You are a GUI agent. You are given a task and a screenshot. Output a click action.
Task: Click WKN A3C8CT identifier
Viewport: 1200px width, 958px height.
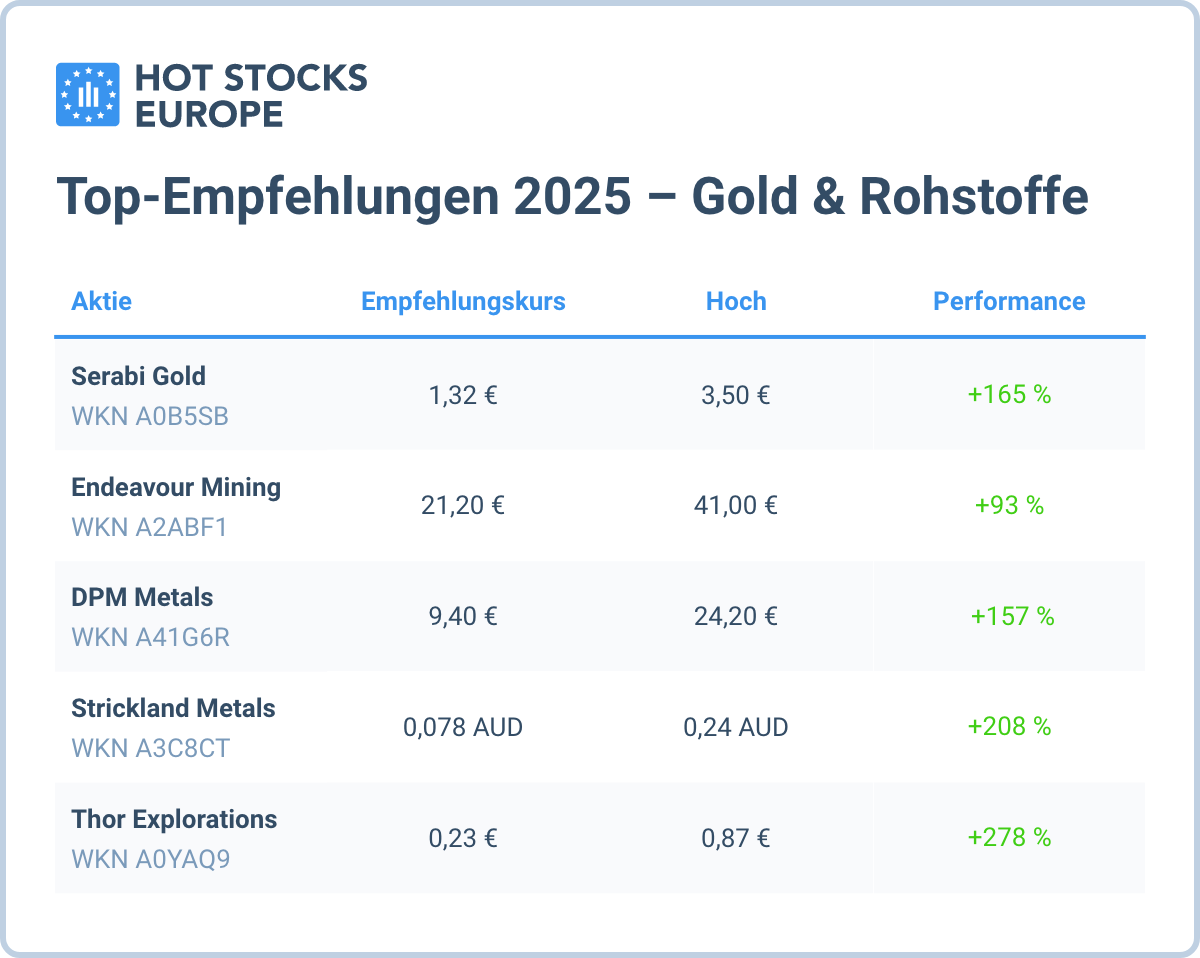pyautogui.click(x=150, y=747)
